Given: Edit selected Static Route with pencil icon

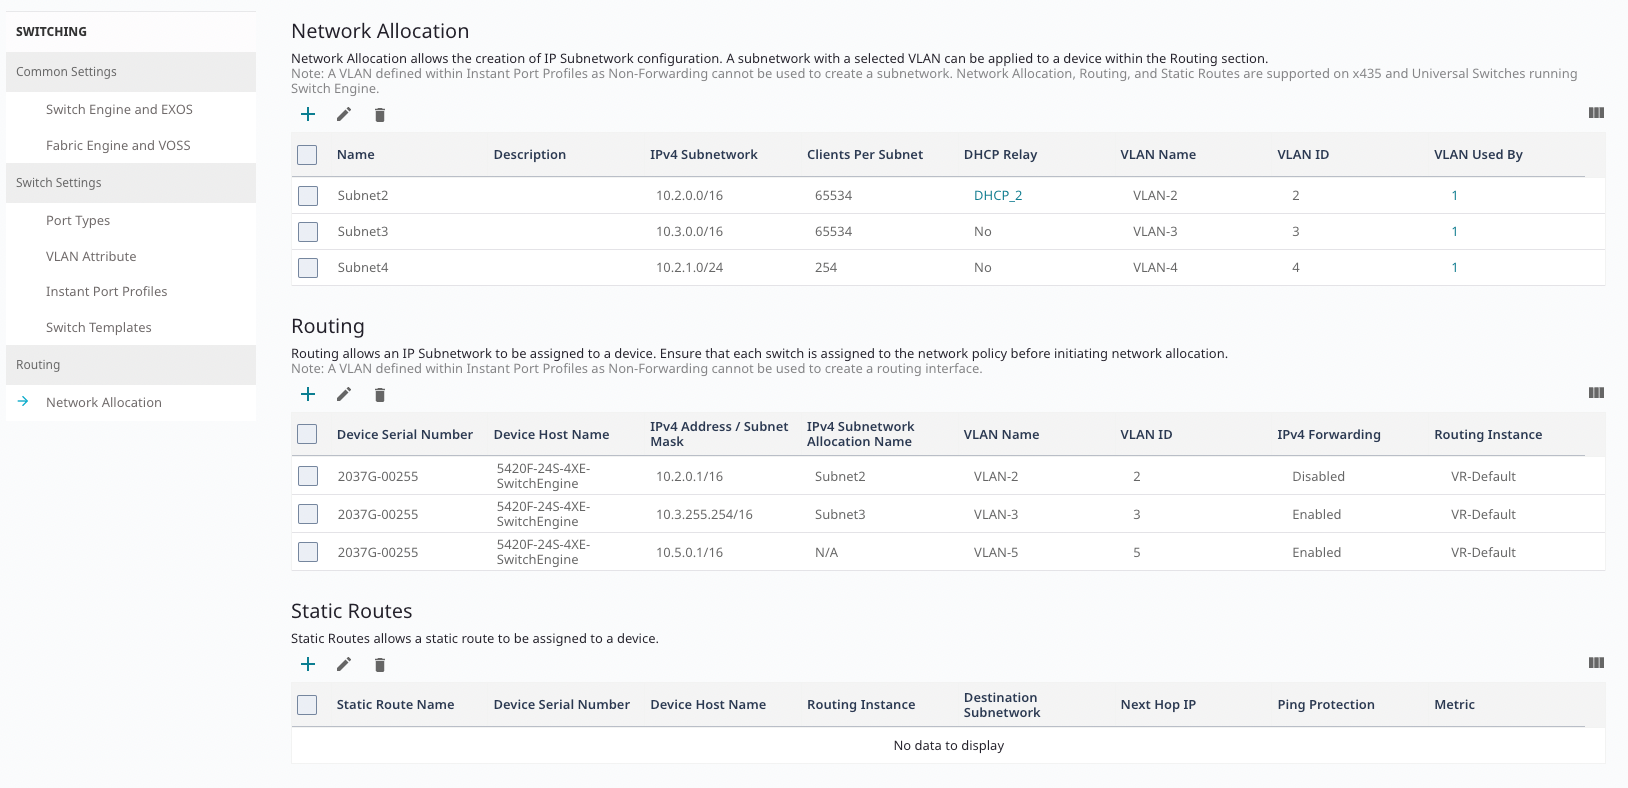Looking at the screenshot, I should pyautogui.click(x=344, y=664).
